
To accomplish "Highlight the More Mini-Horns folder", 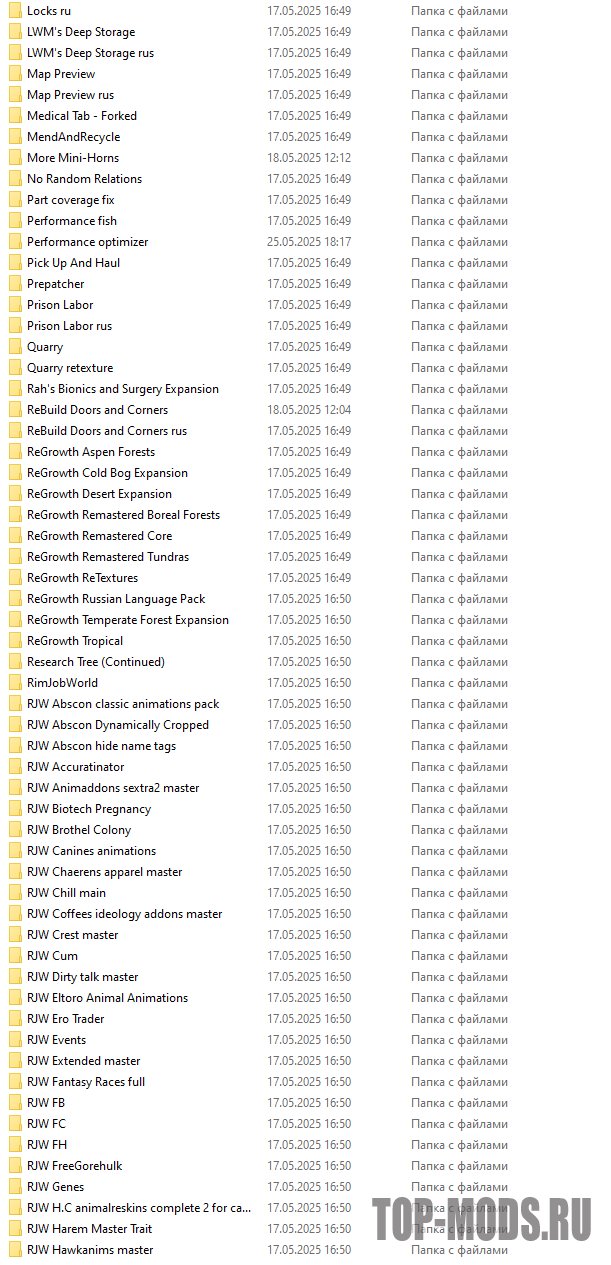I will coord(73,158).
